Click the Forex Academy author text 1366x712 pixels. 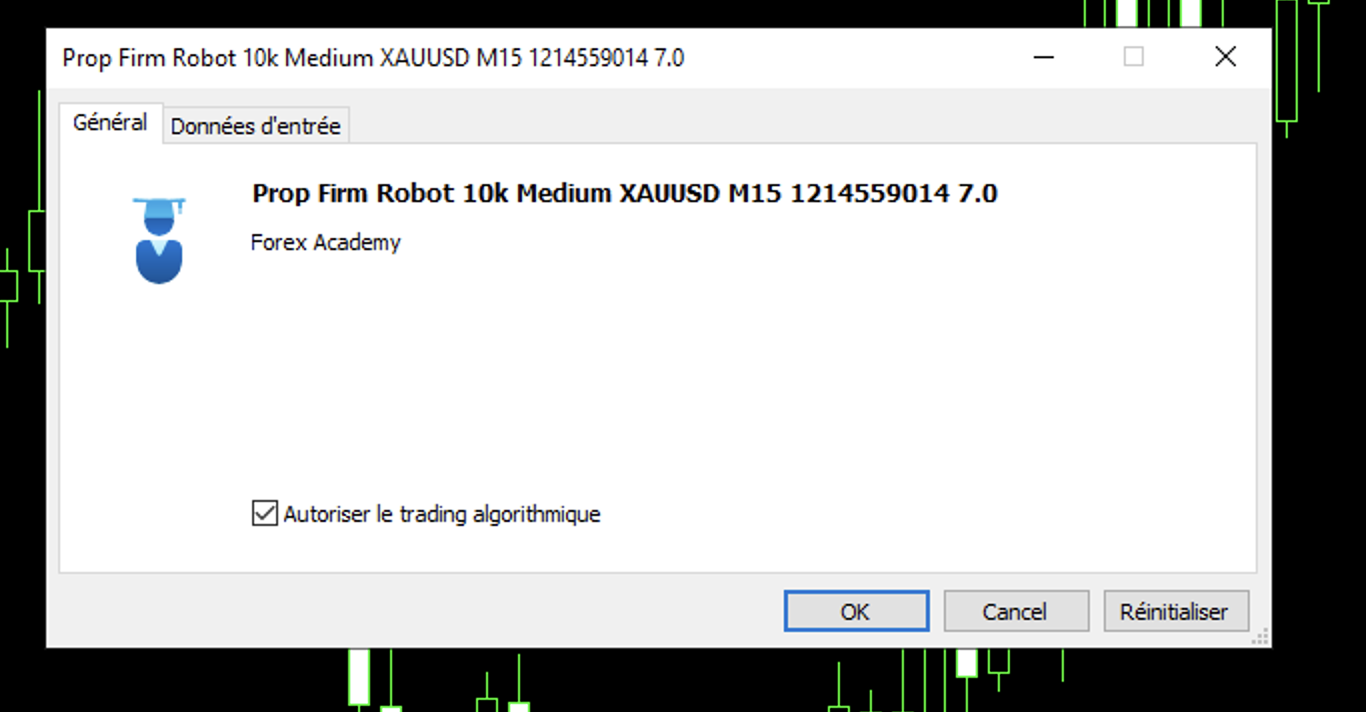(x=326, y=242)
